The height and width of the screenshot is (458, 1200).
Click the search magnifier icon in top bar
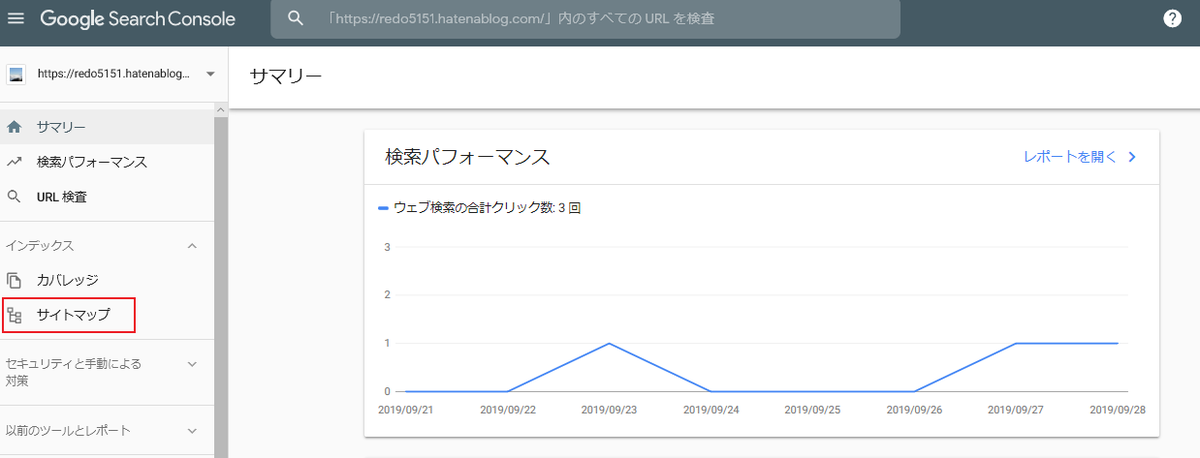point(295,19)
